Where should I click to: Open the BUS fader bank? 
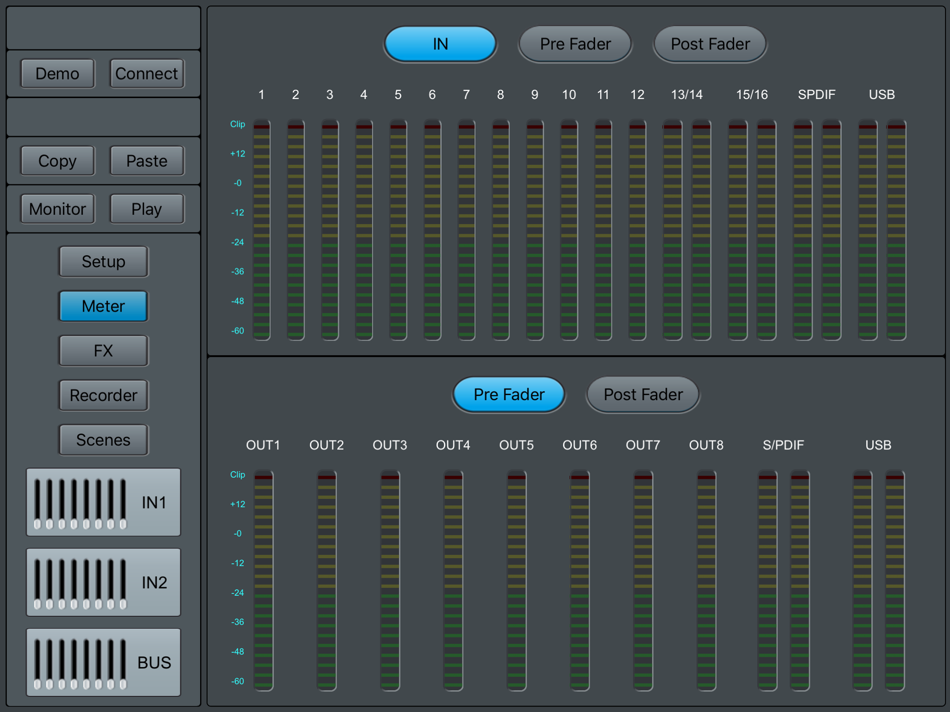pyautogui.click(x=103, y=663)
